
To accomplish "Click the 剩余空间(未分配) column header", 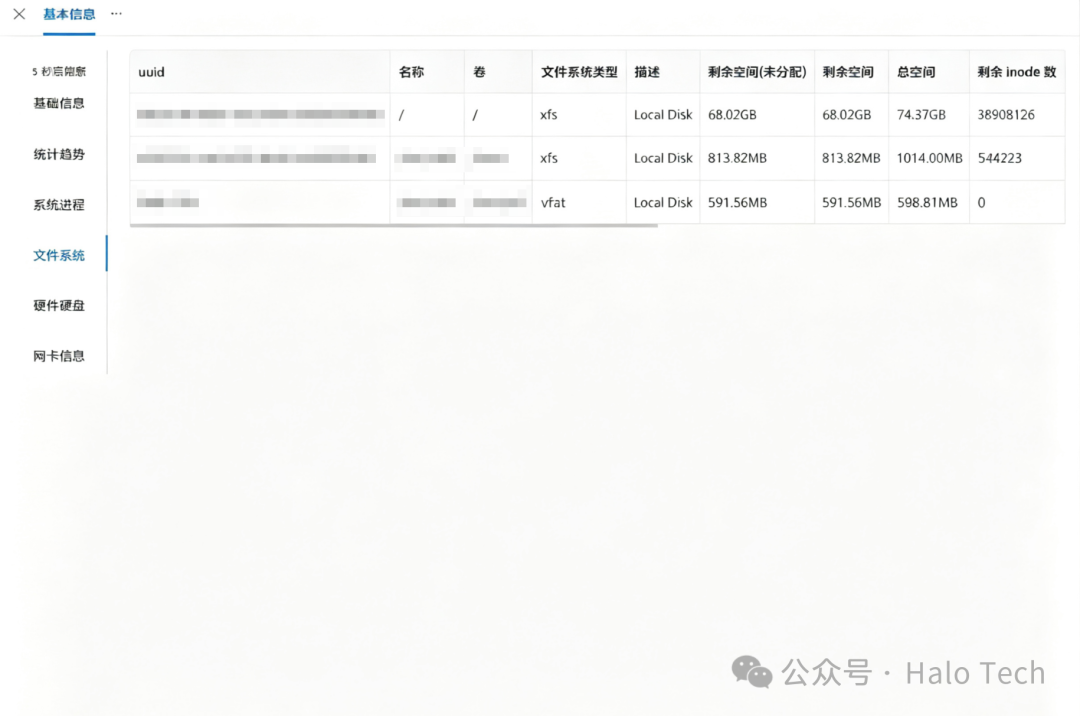I will (x=757, y=72).
